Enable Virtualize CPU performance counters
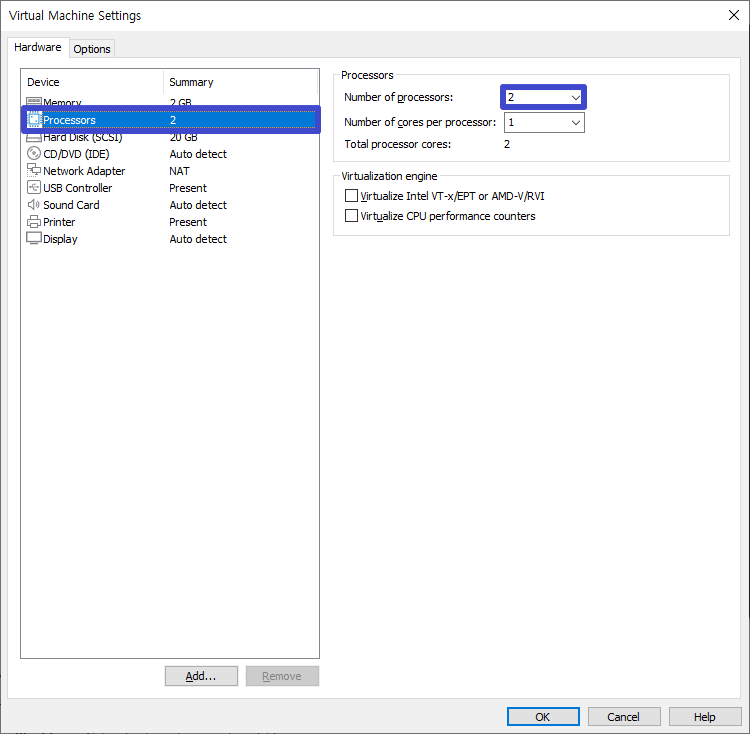 (351, 216)
